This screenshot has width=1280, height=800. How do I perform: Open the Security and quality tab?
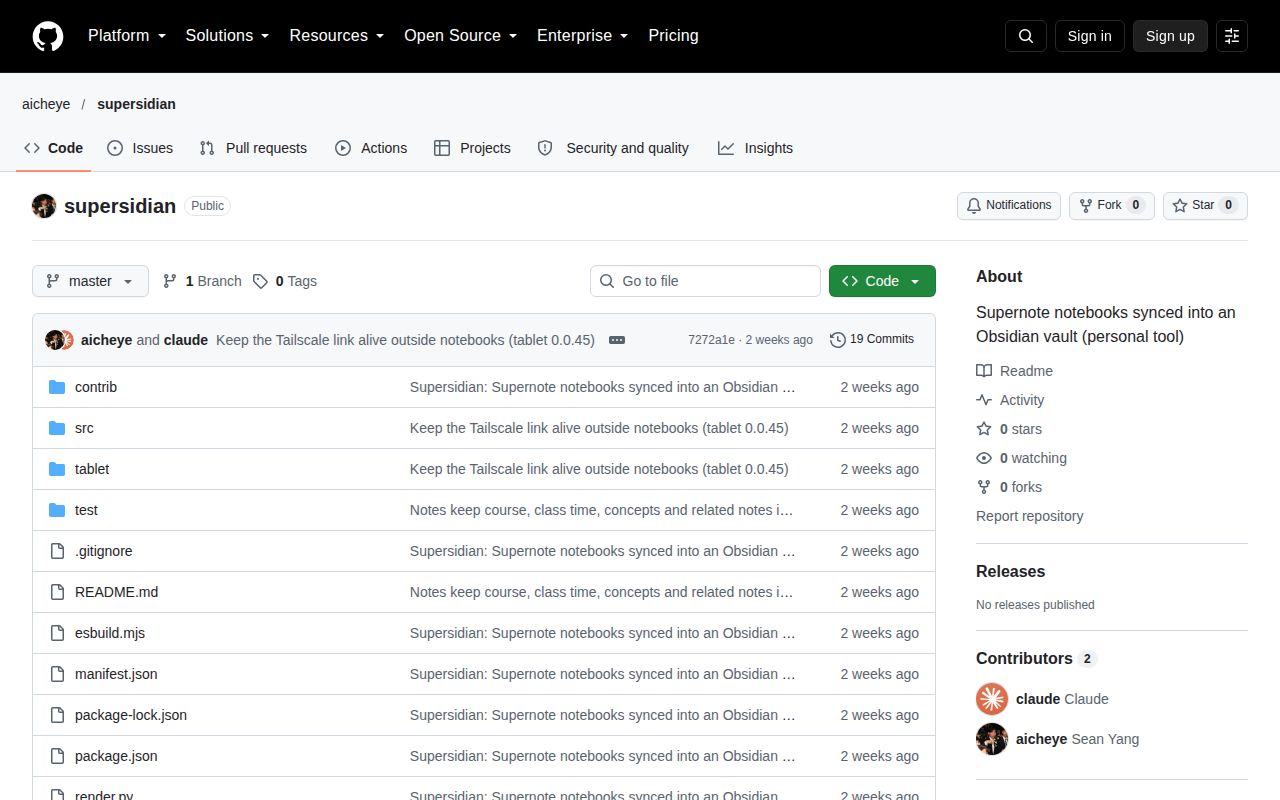tap(613, 148)
